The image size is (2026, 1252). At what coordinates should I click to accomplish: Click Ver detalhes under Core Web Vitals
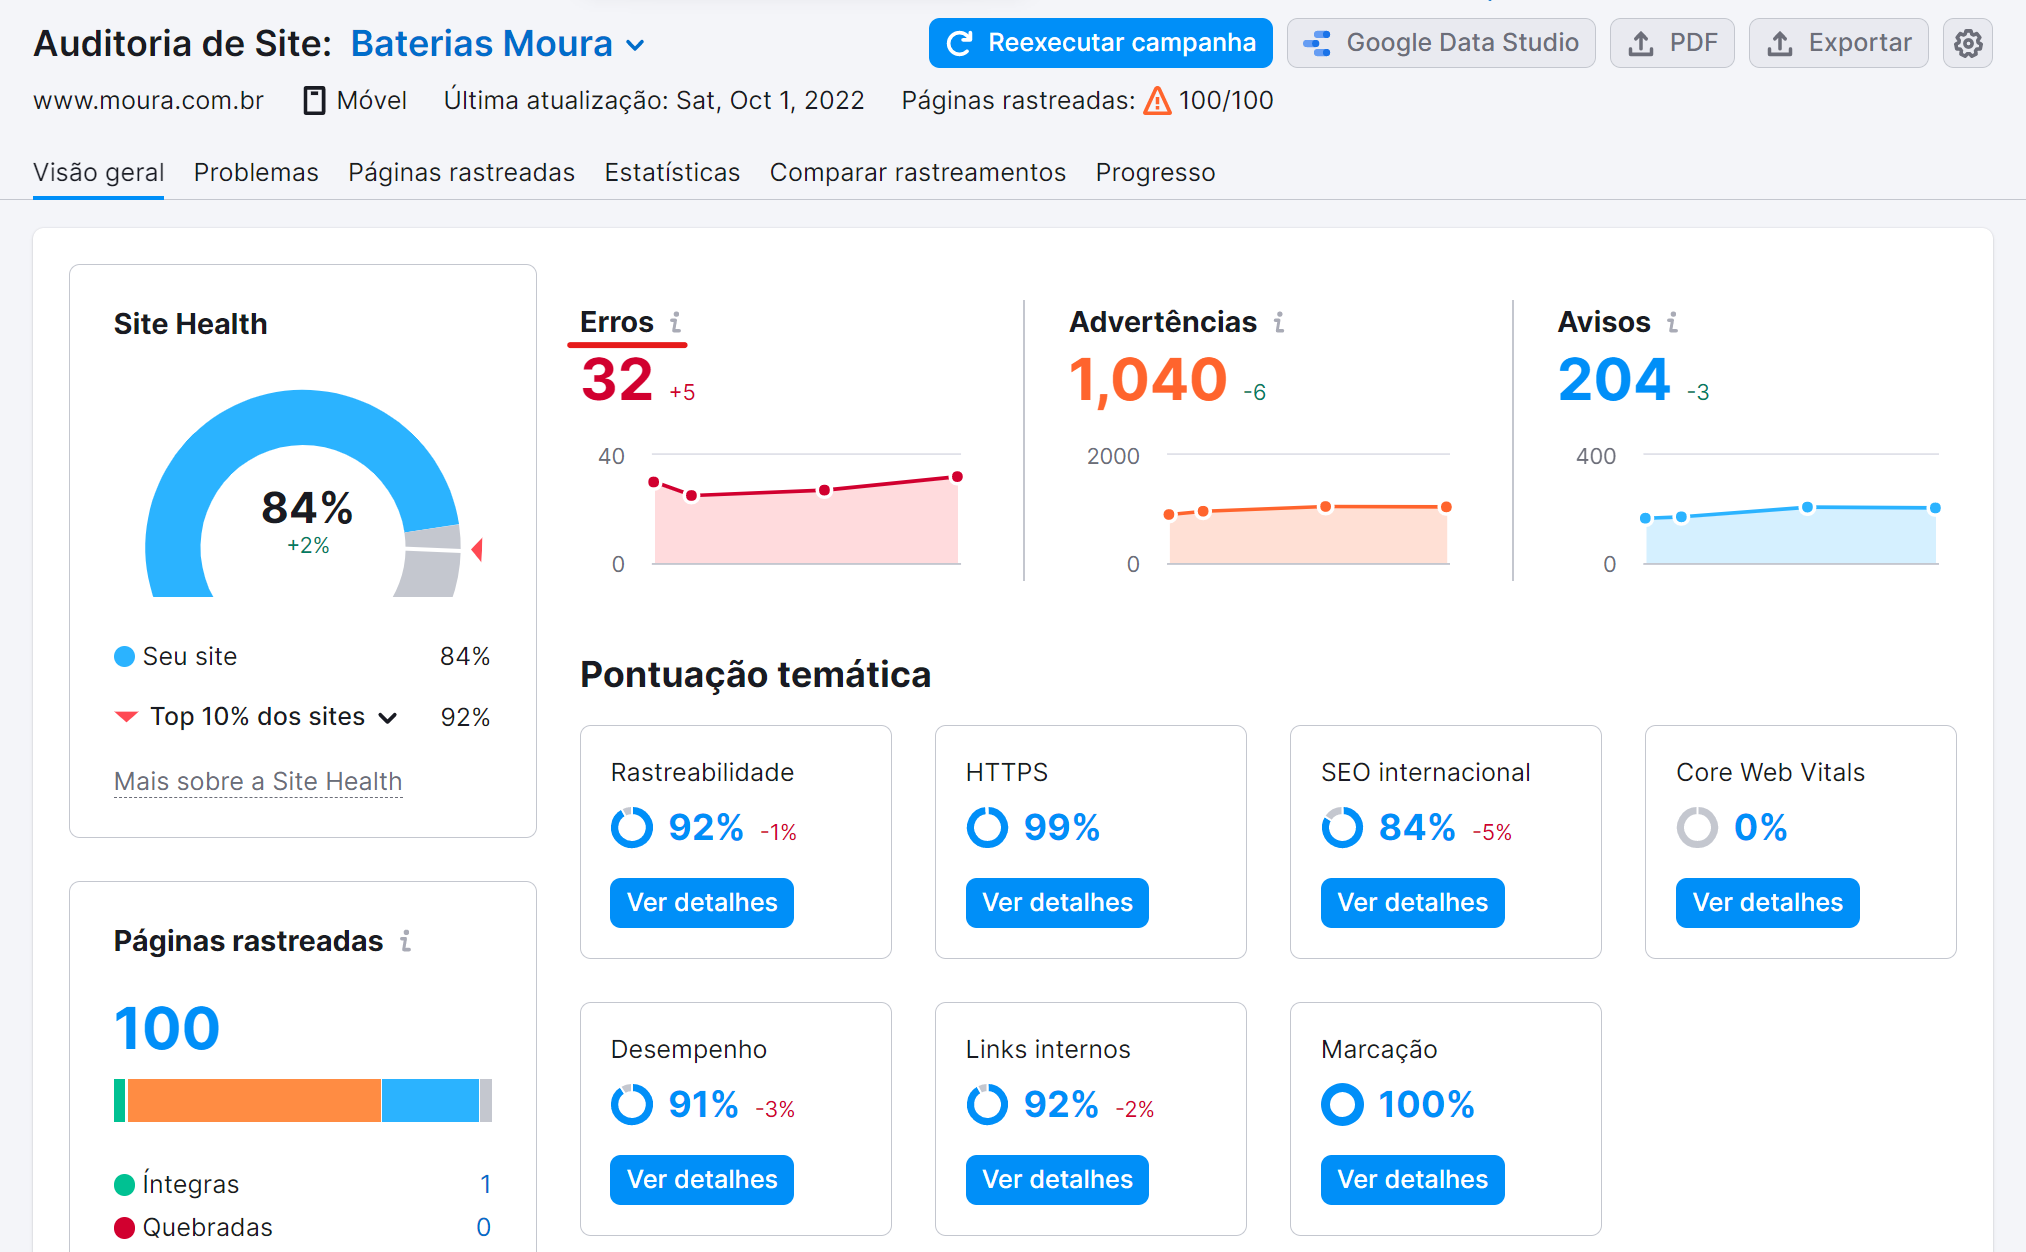point(1767,902)
